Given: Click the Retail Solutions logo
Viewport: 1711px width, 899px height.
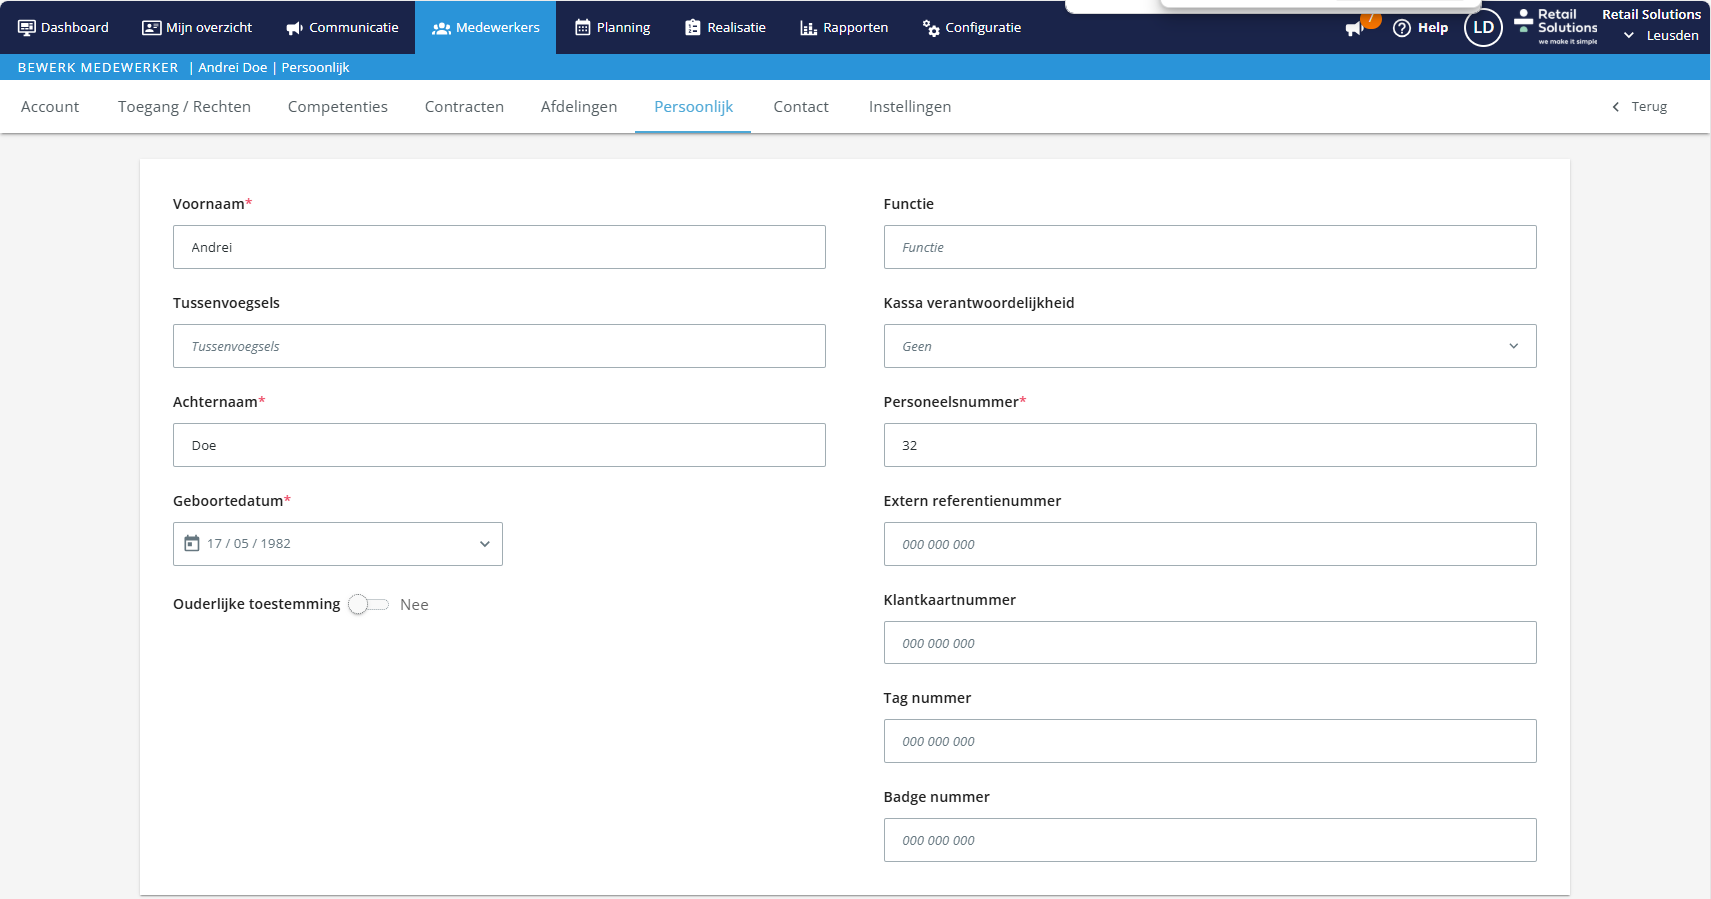Looking at the screenshot, I should coord(1556,27).
